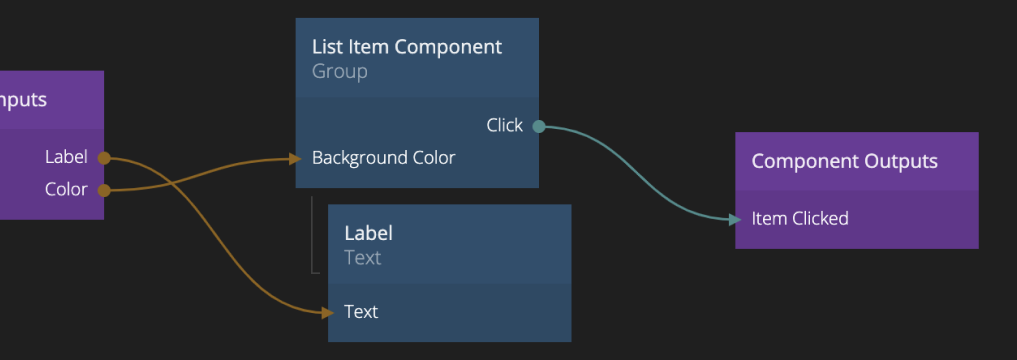Click the Item Clicked input arrow
This screenshot has height=360, width=1017.
[x=735, y=220]
